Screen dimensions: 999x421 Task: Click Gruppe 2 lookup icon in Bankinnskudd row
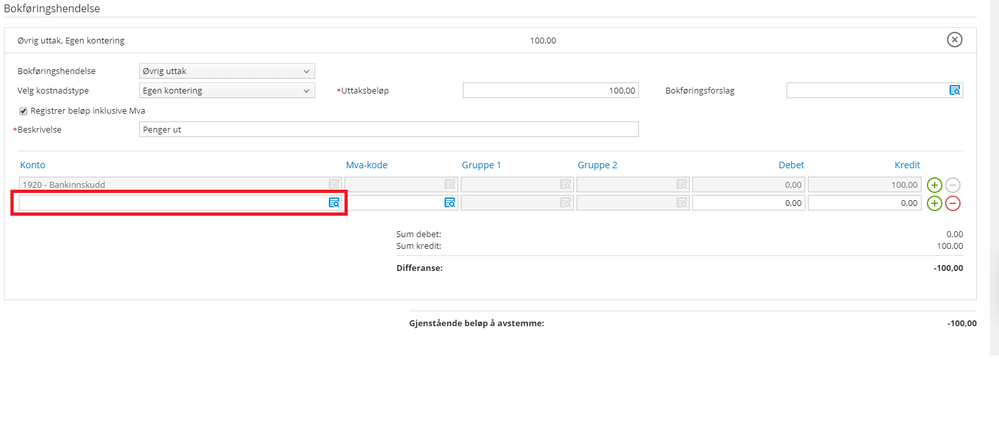click(682, 185)
